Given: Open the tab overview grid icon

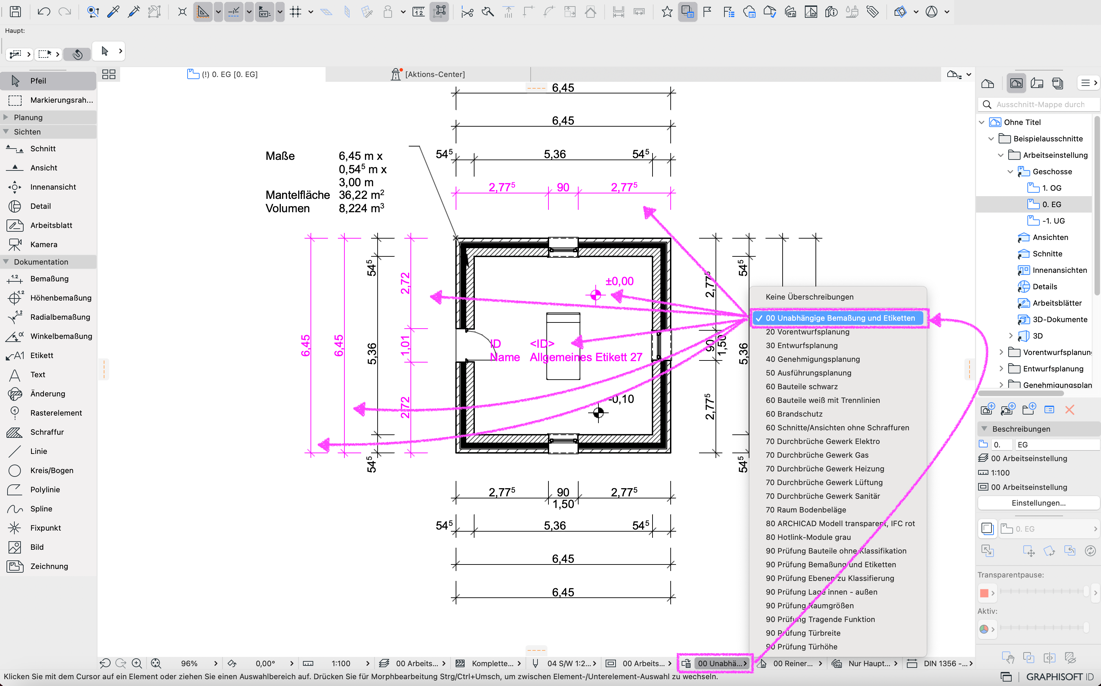Looking at the screenshot, I should [109, 74].
